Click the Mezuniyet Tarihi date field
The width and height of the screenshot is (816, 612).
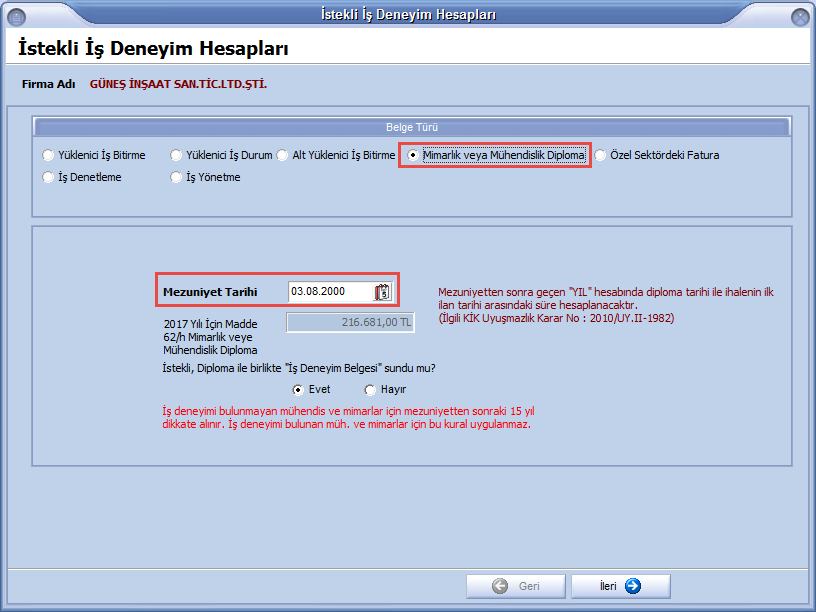329,292
